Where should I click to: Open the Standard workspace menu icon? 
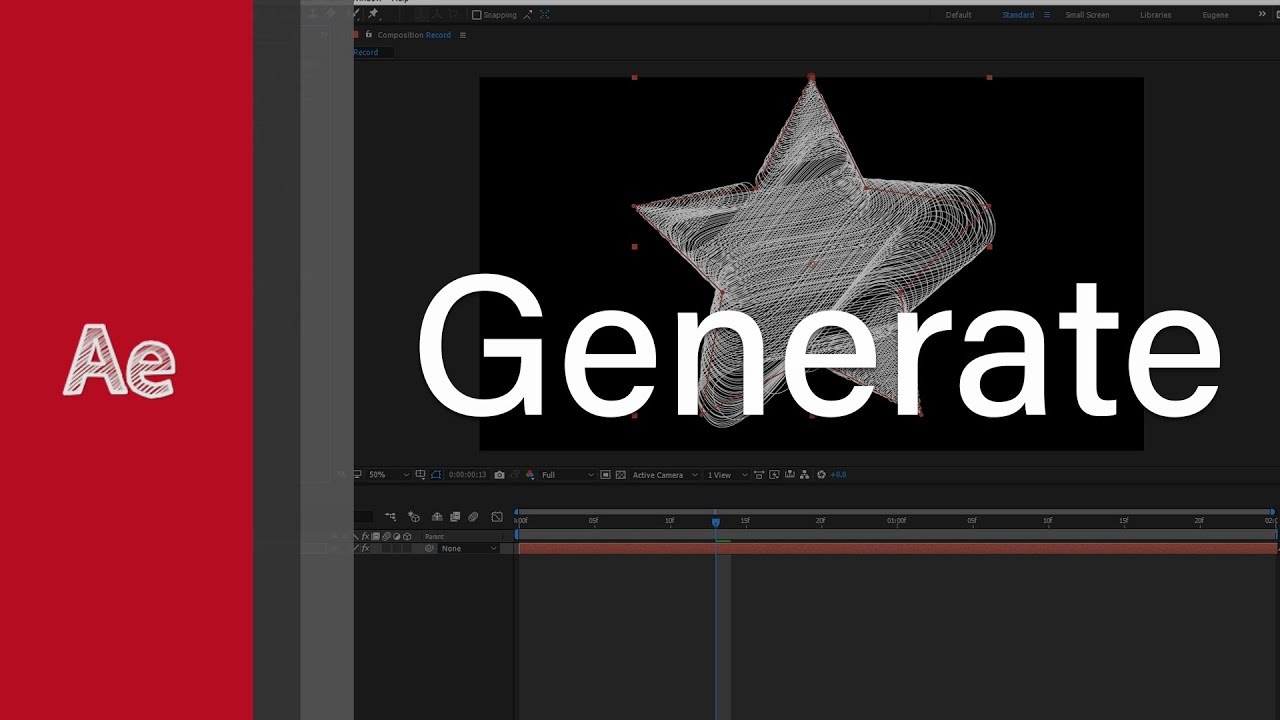coord(1047,15)
